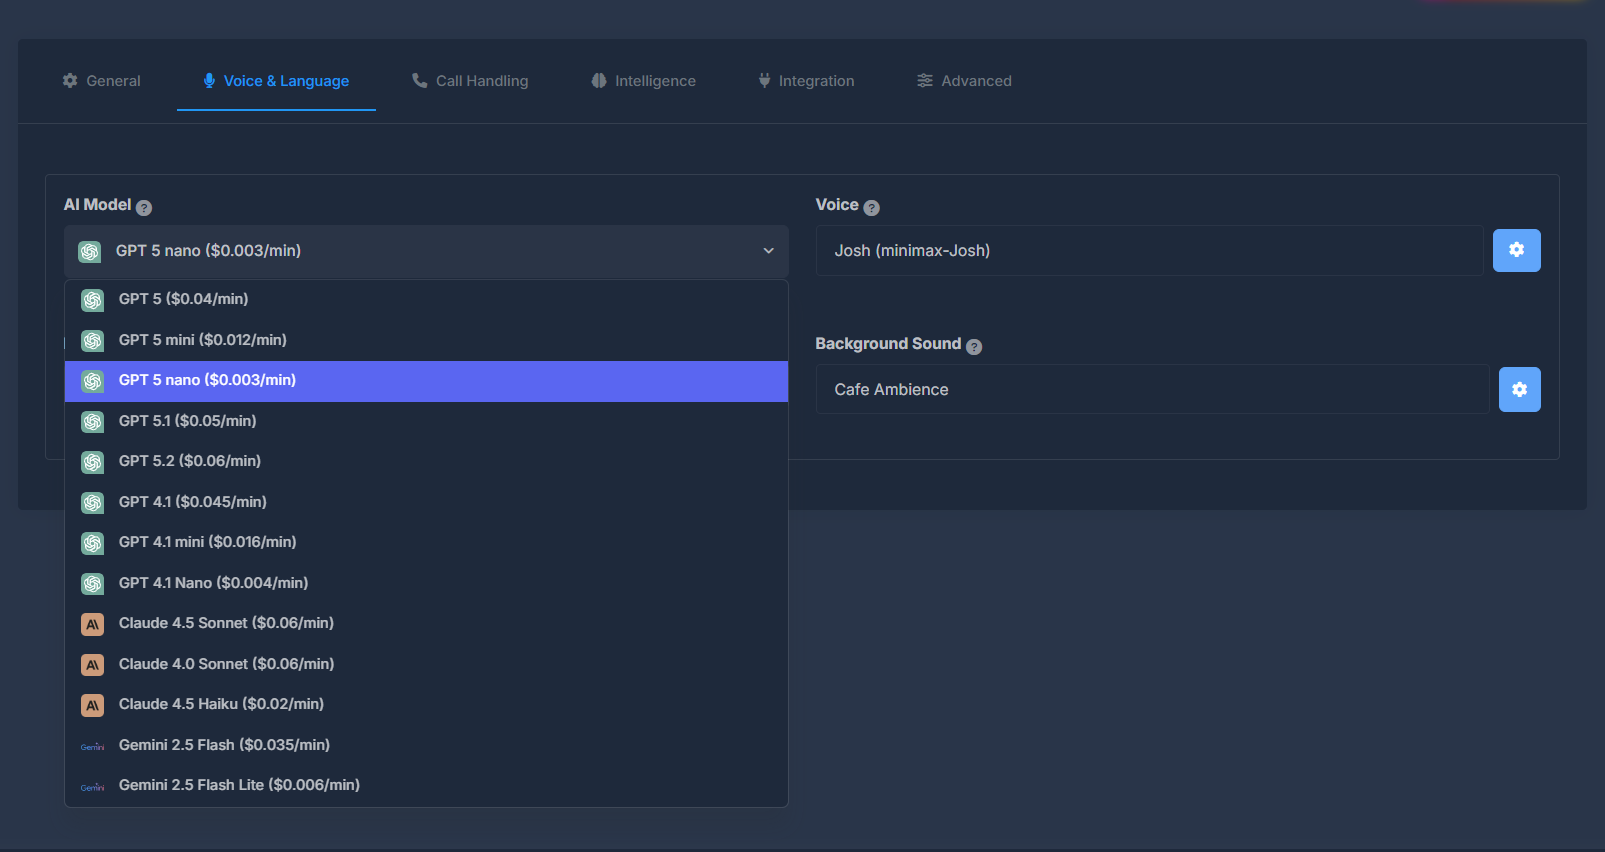Image resolution: width=1605 pixels, height=852 pixels.
Task: Open the Call Handling tab
Action: (x=470, y=81)
